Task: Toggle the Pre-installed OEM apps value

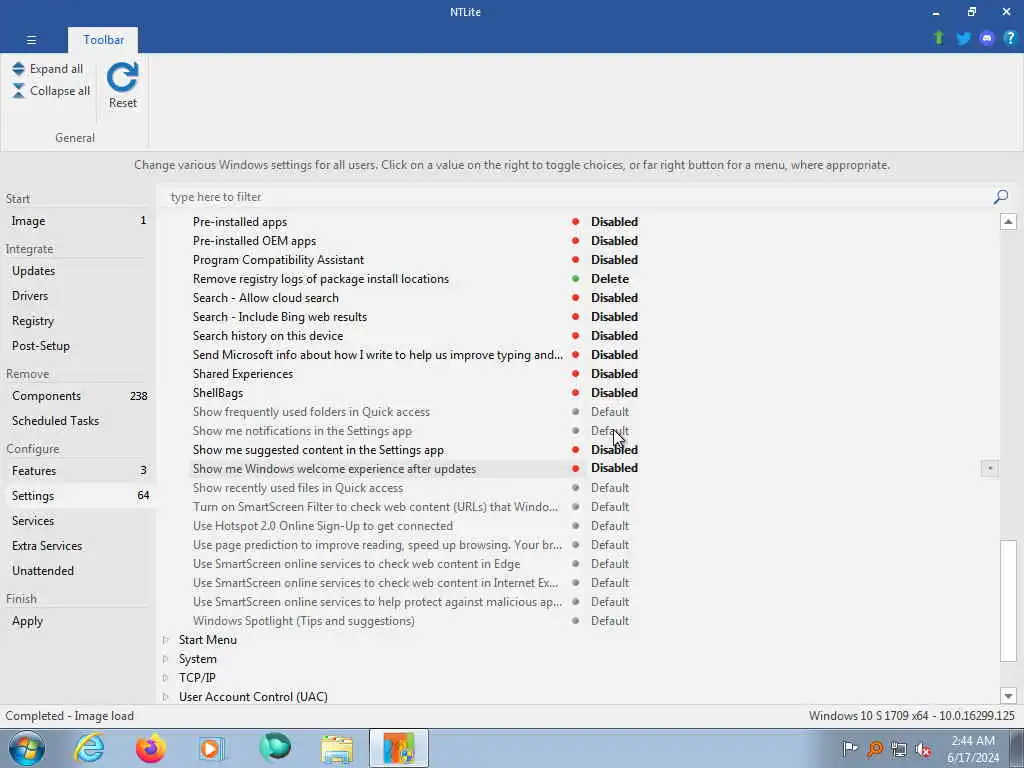Action: pos(614,241)
